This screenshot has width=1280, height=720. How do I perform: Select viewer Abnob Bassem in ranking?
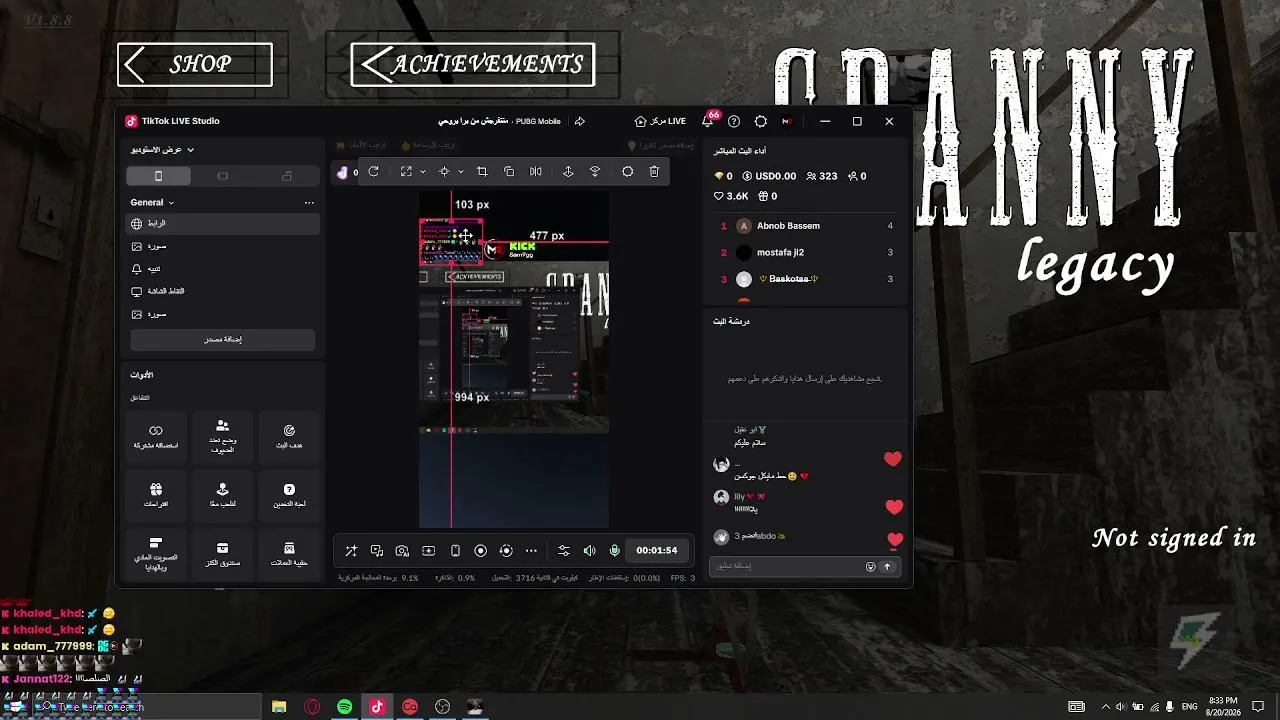(x=806, y=226)
